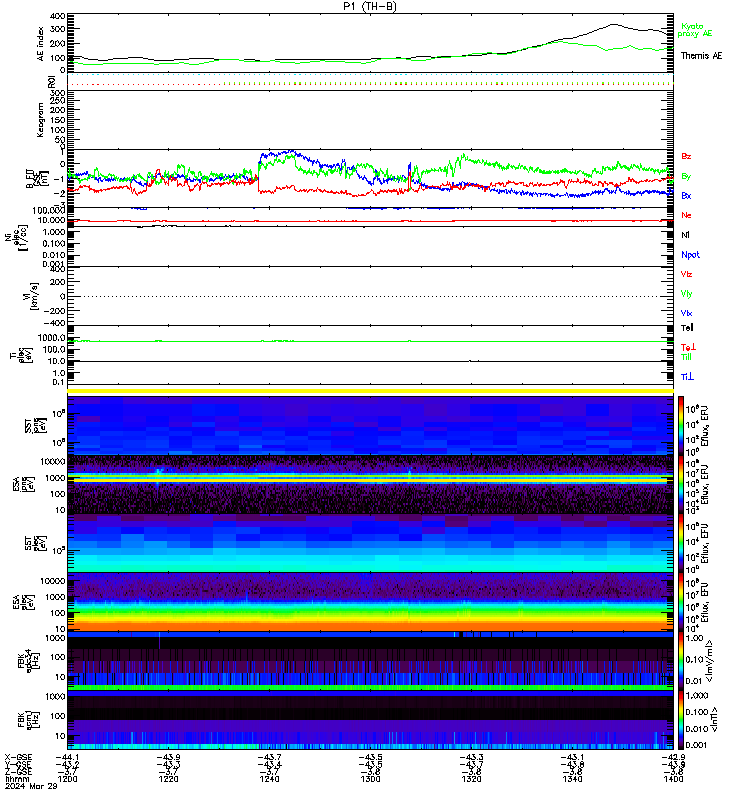Viewport: 750px width, 800px height.
Task: Click the ESA electron Eflux color bar
Action: click(x=681, y=602)
